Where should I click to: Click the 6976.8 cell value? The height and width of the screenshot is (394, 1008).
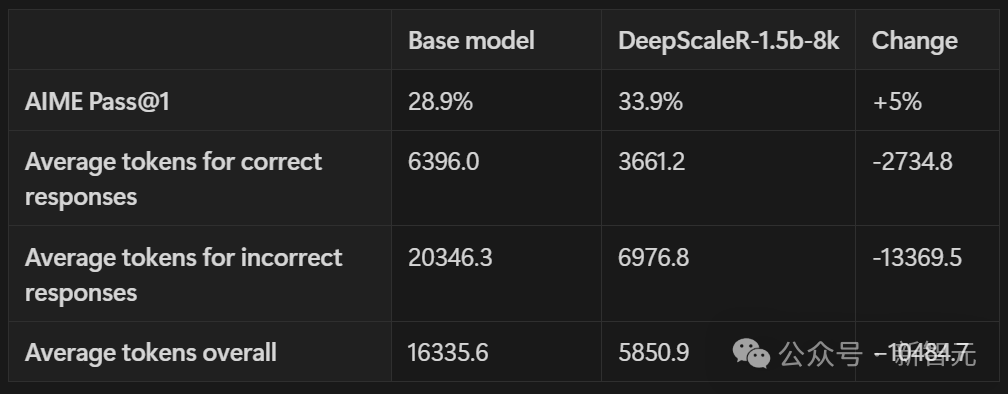click(x=653, y=258)
